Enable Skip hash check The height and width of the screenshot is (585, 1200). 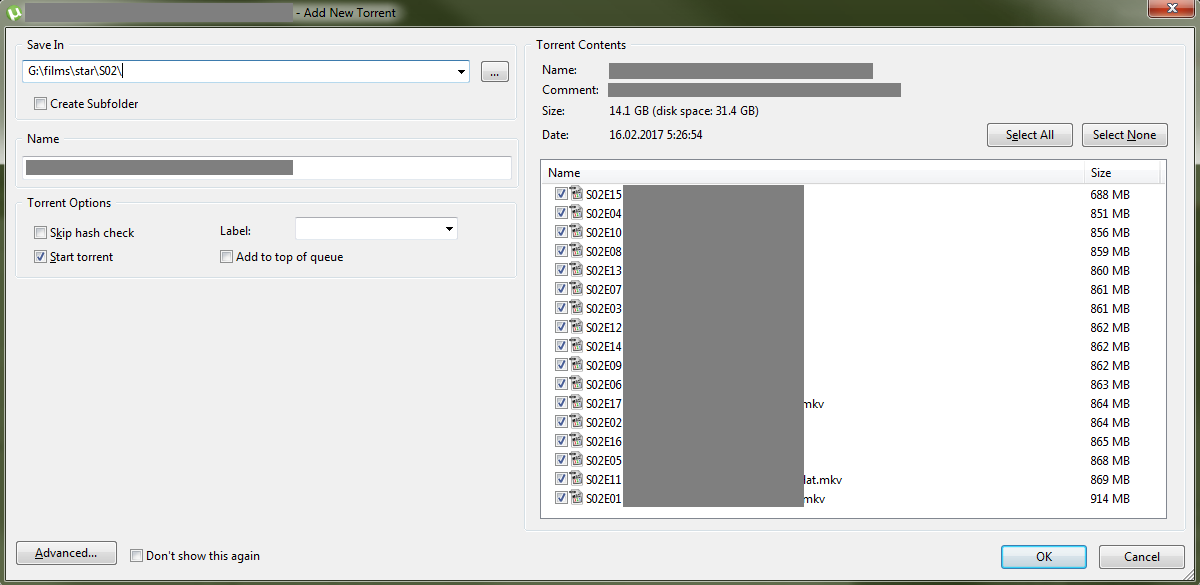coord(40,232)
